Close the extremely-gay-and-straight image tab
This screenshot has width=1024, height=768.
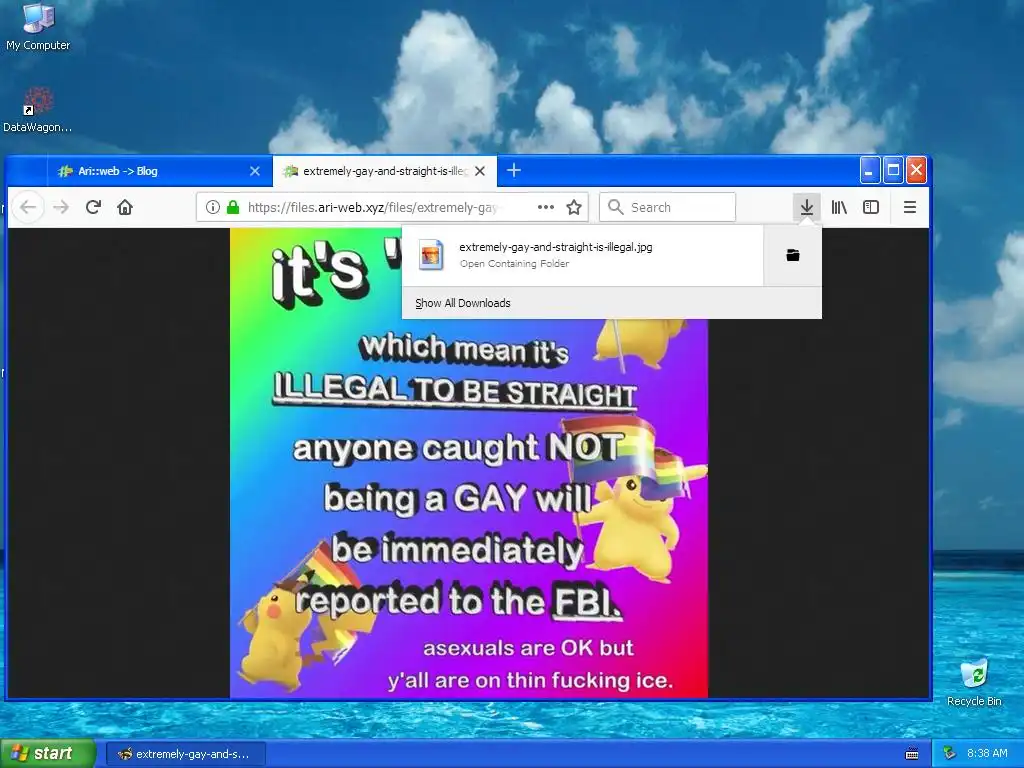[480, 171]
